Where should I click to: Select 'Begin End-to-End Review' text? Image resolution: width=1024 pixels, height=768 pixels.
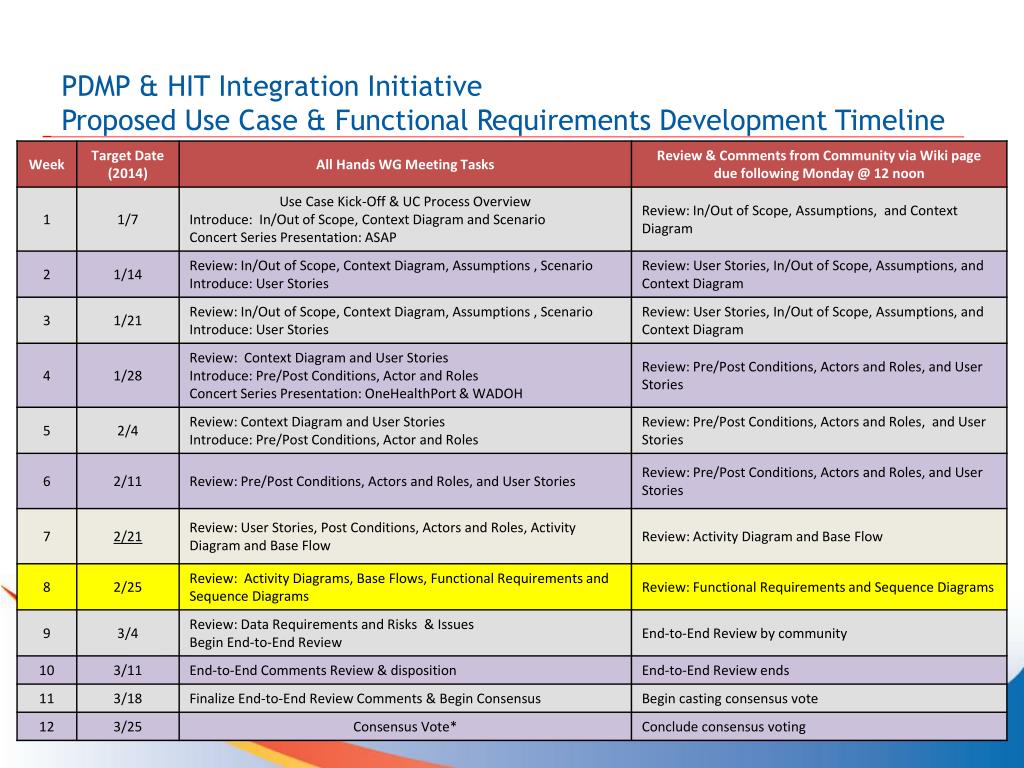[265, 643]
